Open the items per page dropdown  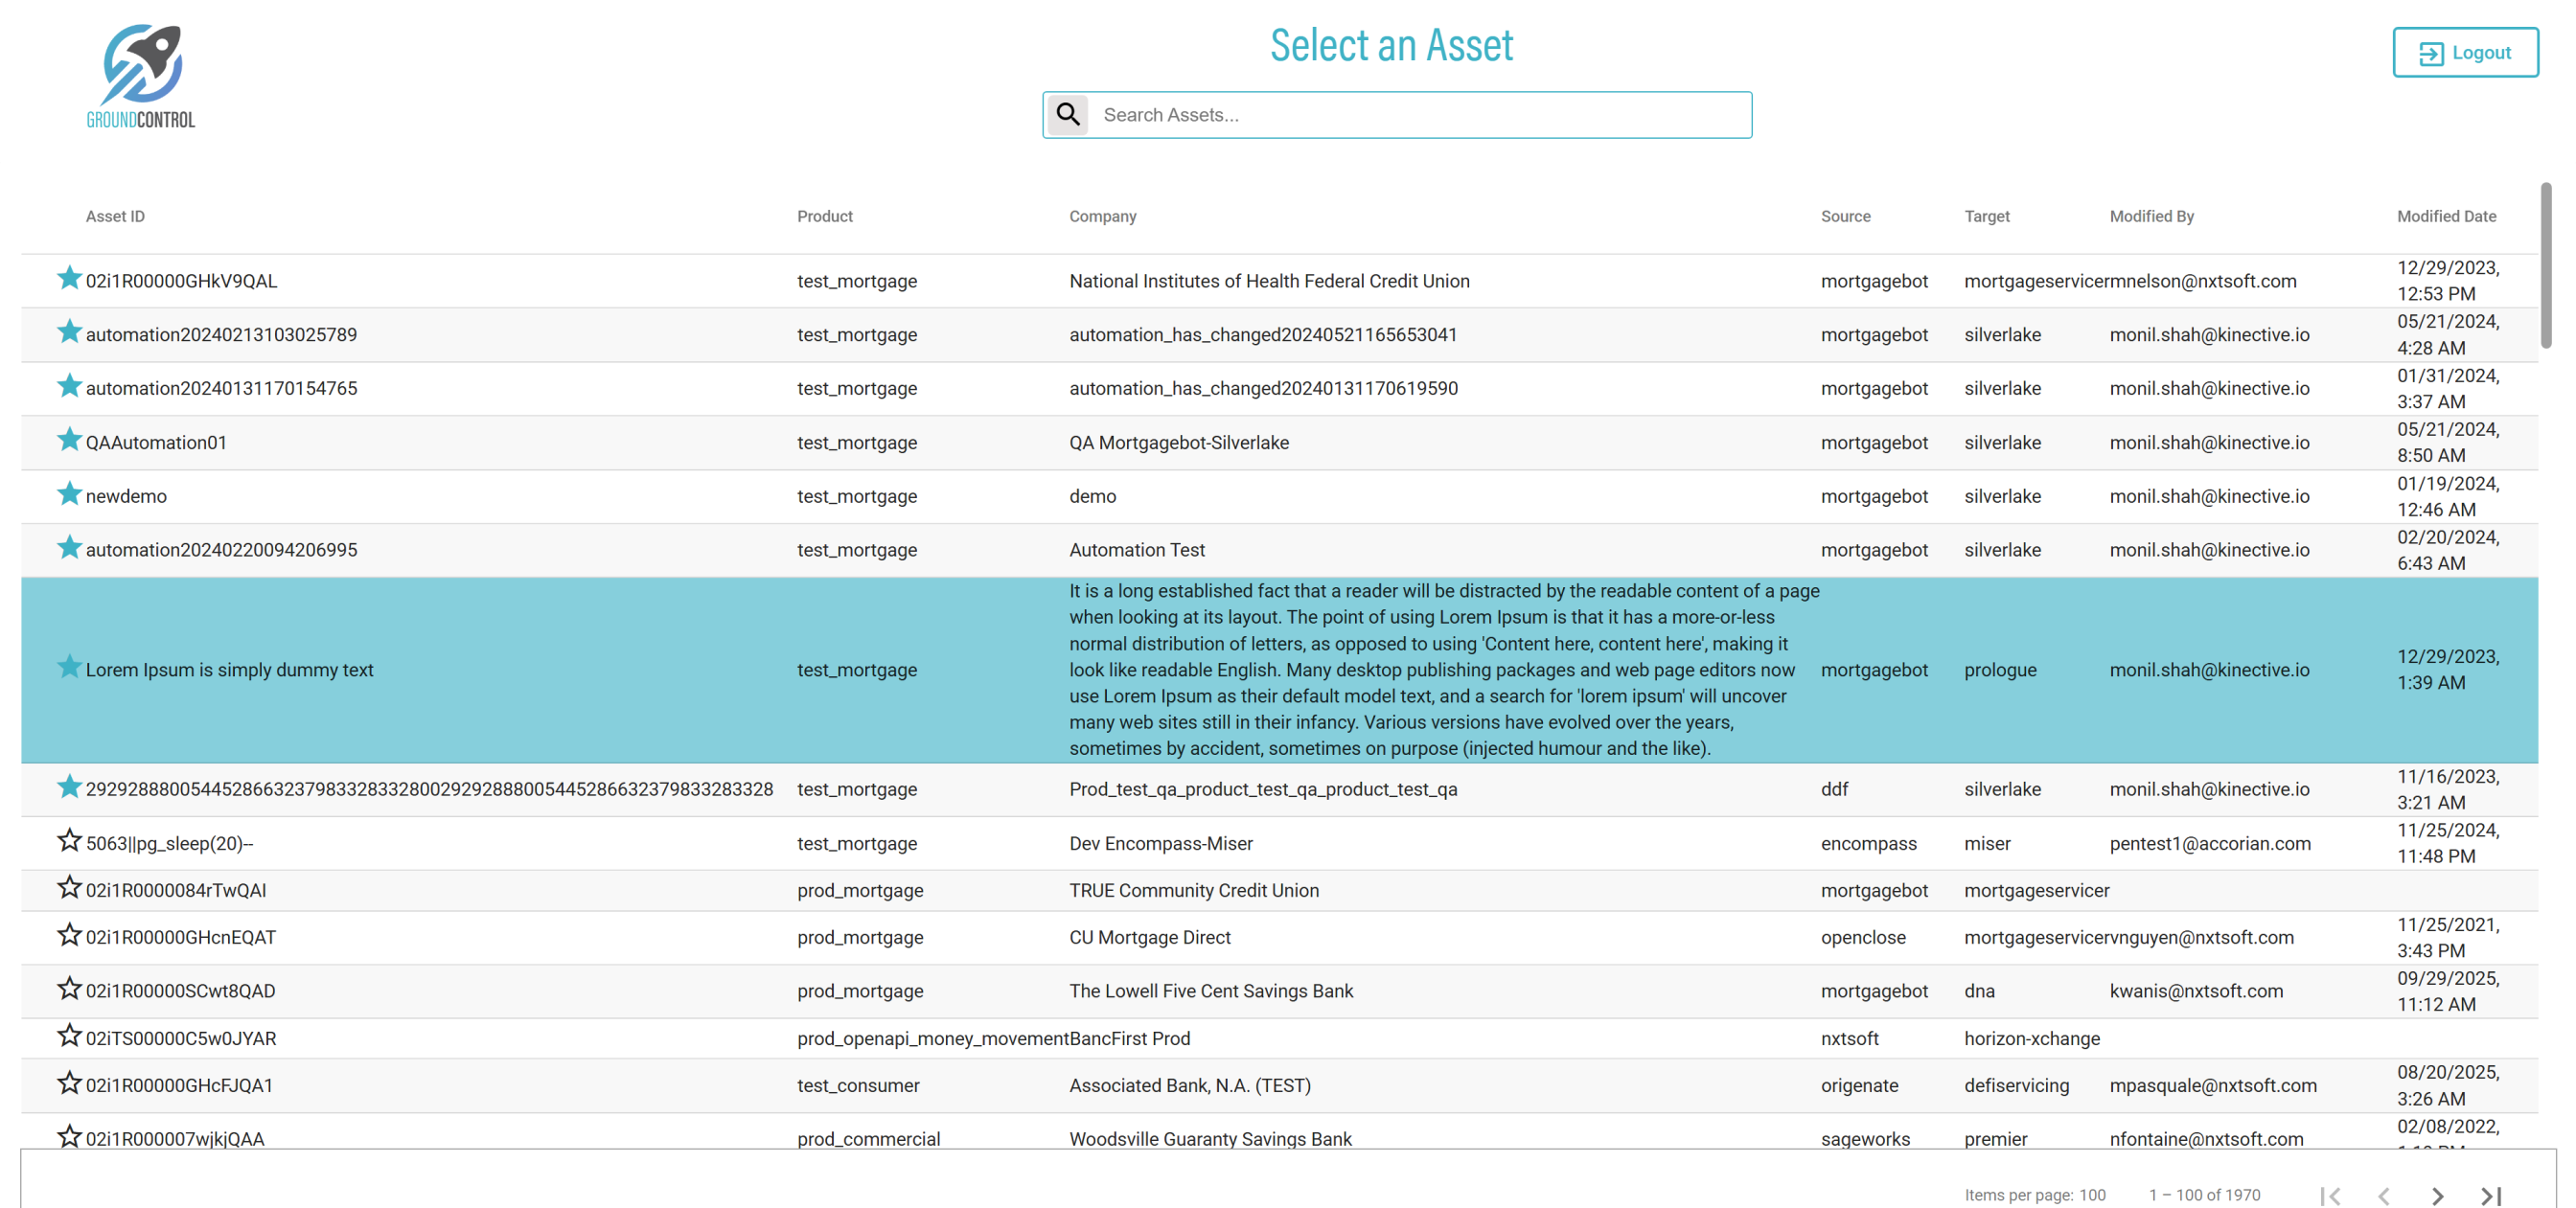point(2092,1195)
